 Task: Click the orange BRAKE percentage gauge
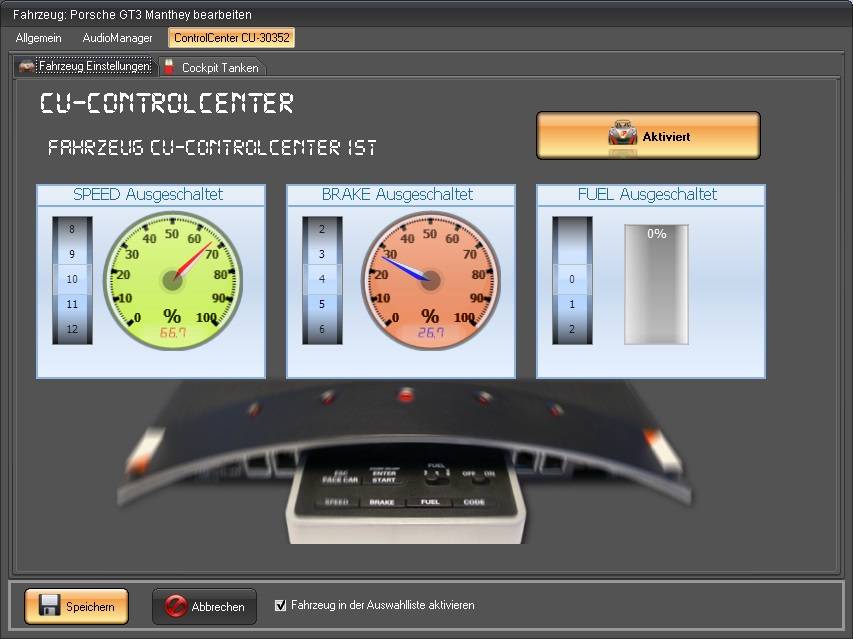[x=430, y=281]
